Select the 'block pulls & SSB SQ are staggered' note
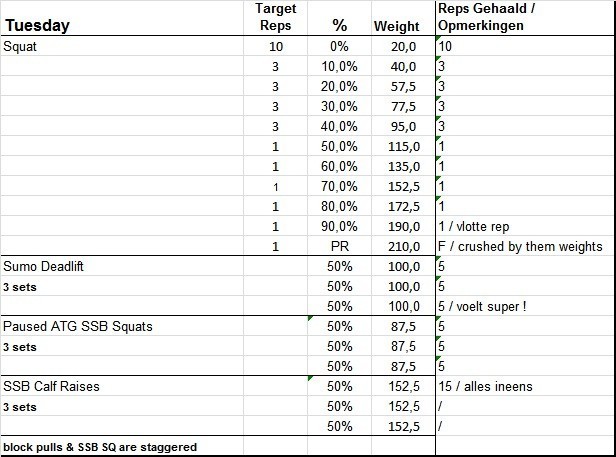The image size is (616, 457). (100, 446)
